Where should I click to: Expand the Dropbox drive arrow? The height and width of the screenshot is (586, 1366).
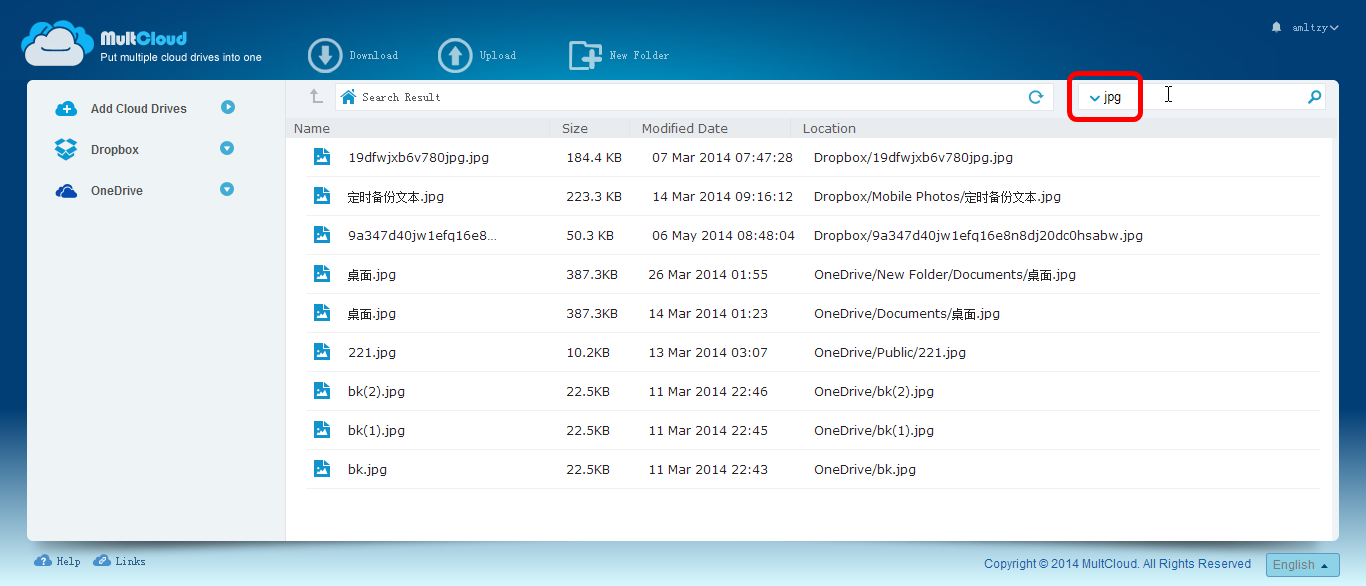coord(227,149)
